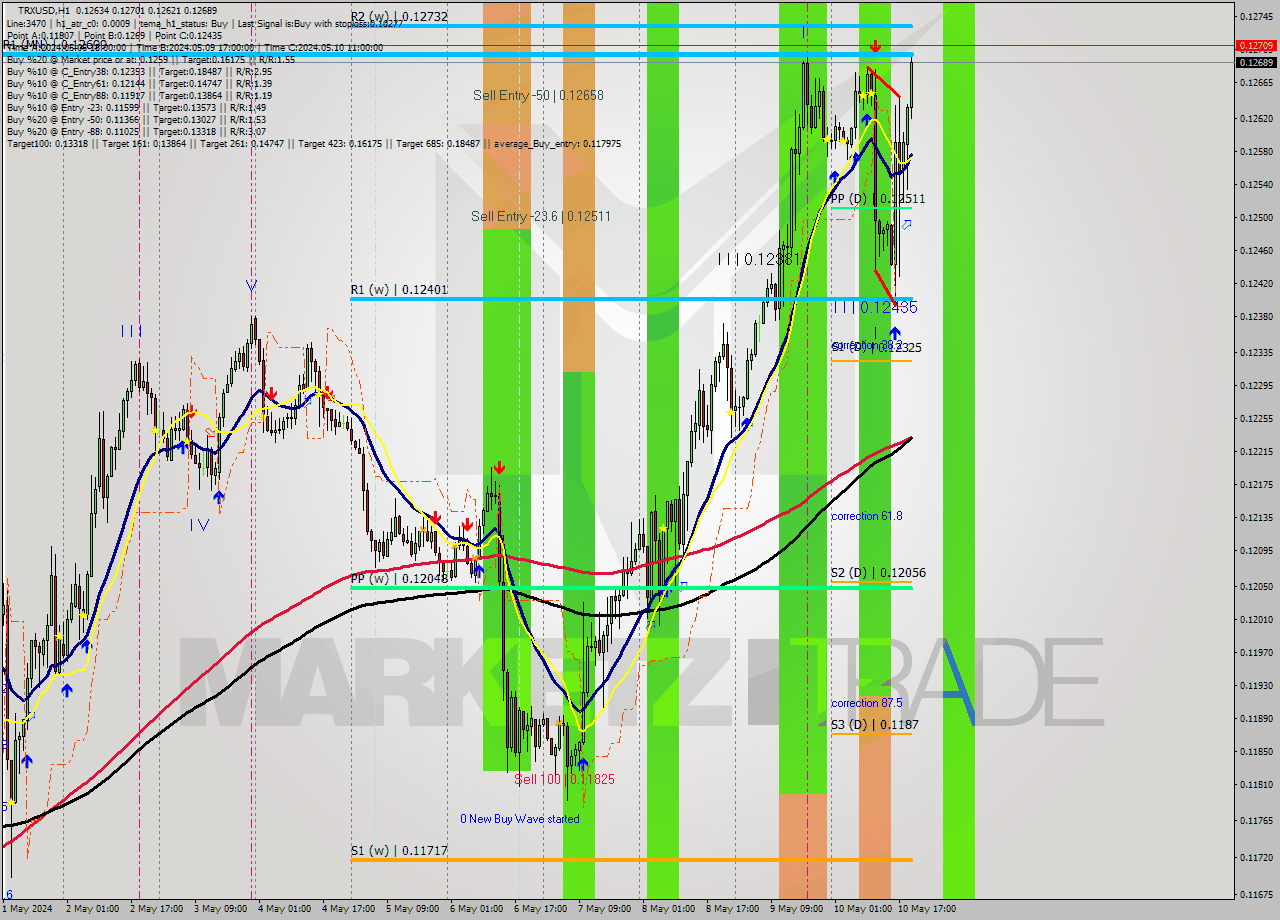Click the 'correction 61.8' text
1280x920 pixels.
867,516
